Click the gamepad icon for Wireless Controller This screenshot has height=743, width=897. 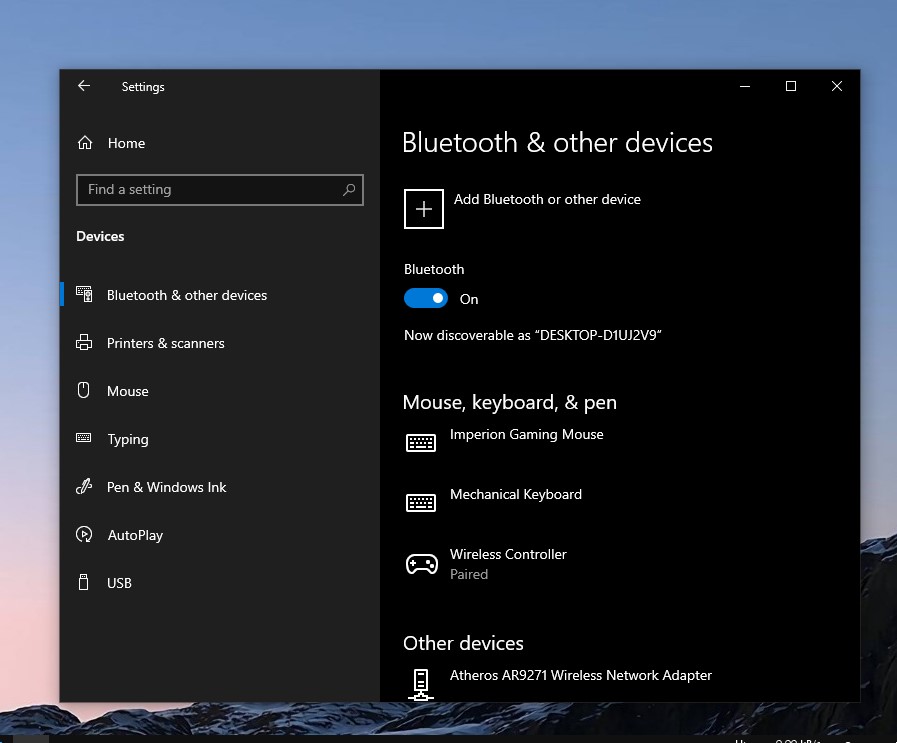(420, 563)
